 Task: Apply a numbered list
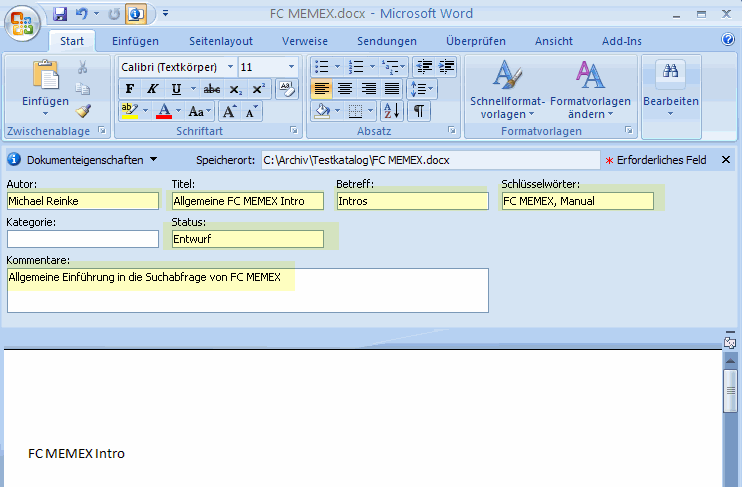point(356,67)
